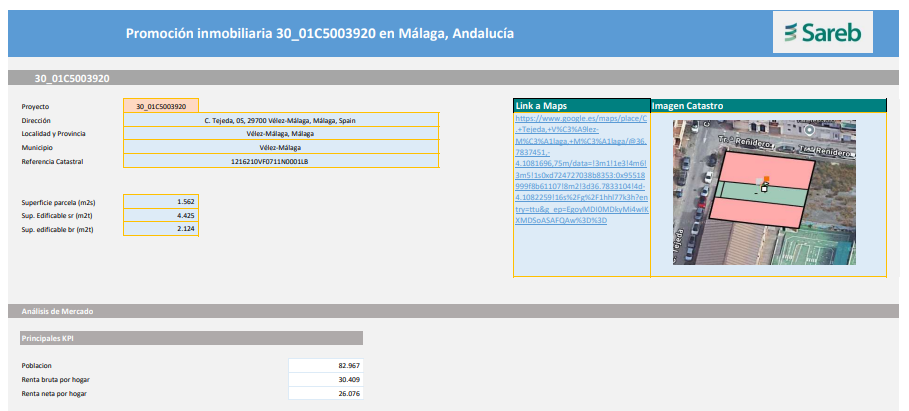Click the Sareb logo
Image resolution: width=909 pixels, height=411 pixels.
click(x=822, y=32)
